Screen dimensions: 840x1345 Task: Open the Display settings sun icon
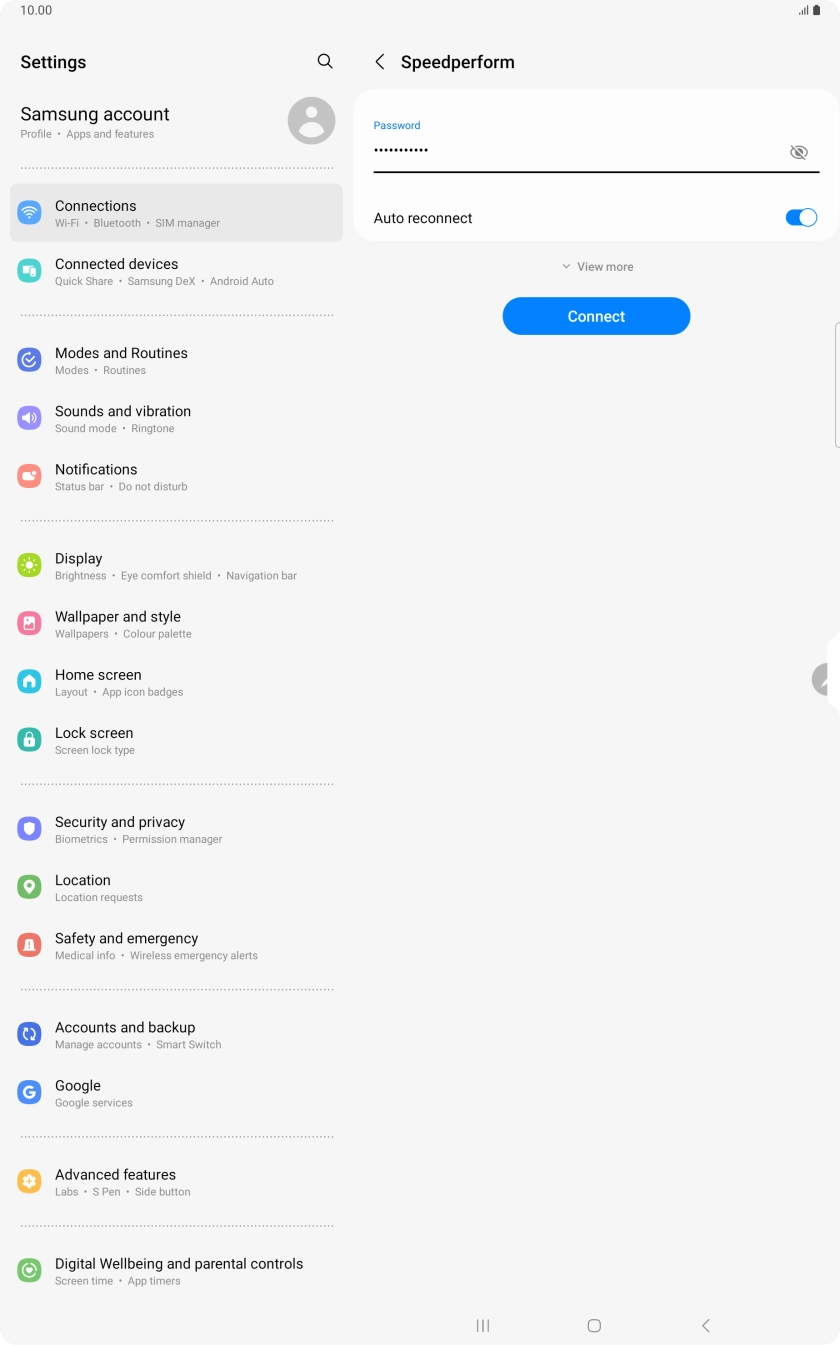(x=30, y=565)
